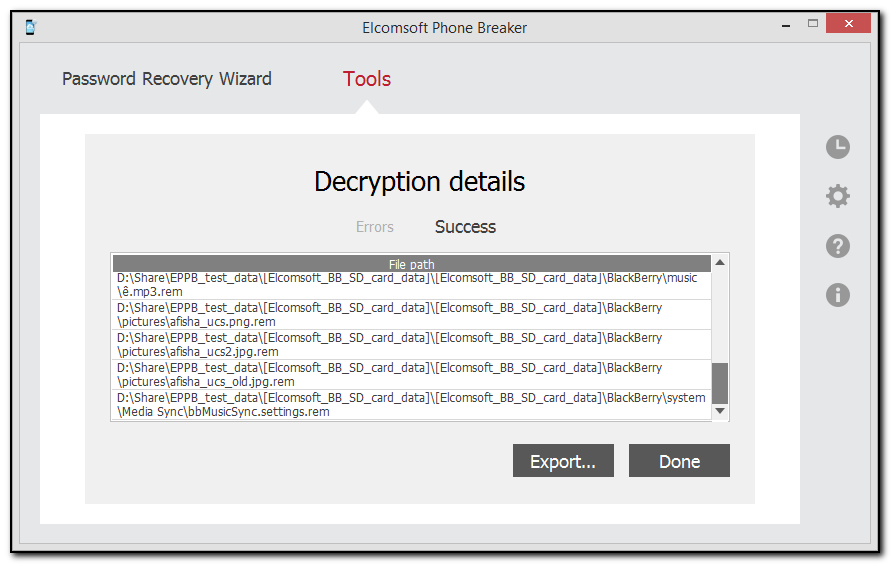The image size is (891, 564).
Task: Select the afisha_ucs2.jpg.rem file row
Action: [x=411, y=345]
